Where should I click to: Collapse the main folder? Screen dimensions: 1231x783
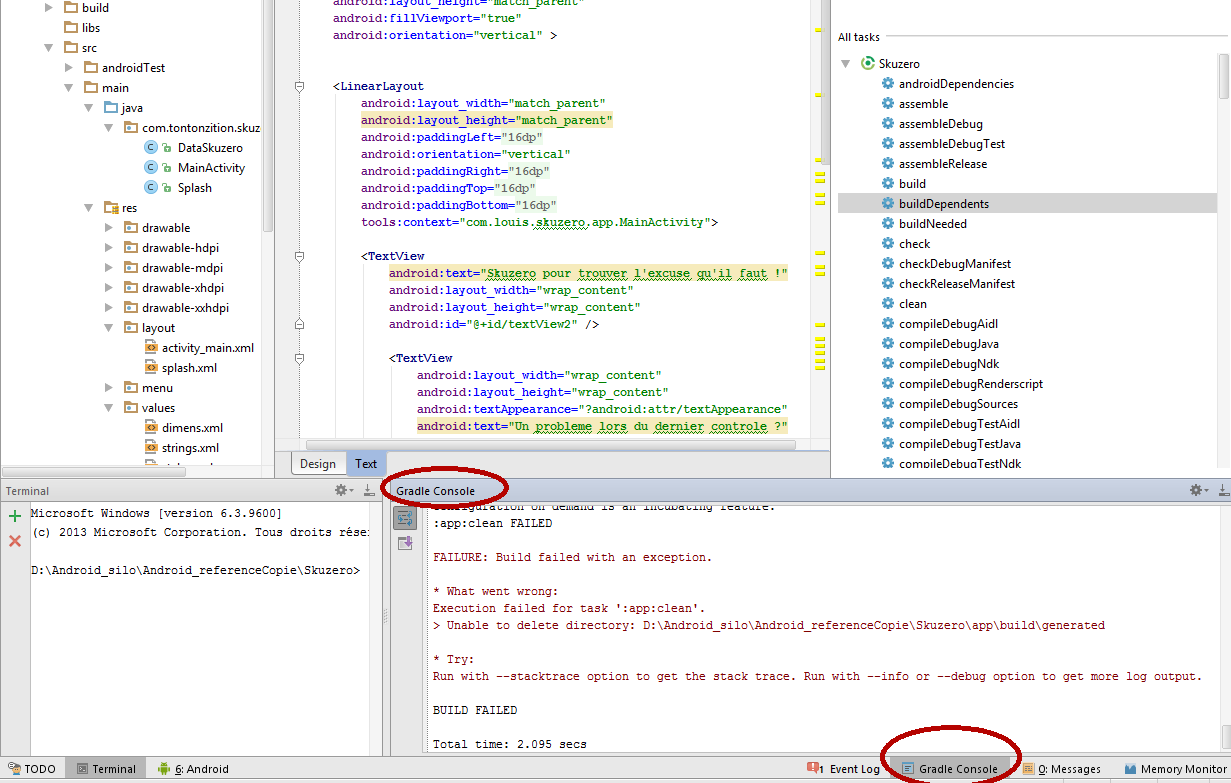(69, 88)
